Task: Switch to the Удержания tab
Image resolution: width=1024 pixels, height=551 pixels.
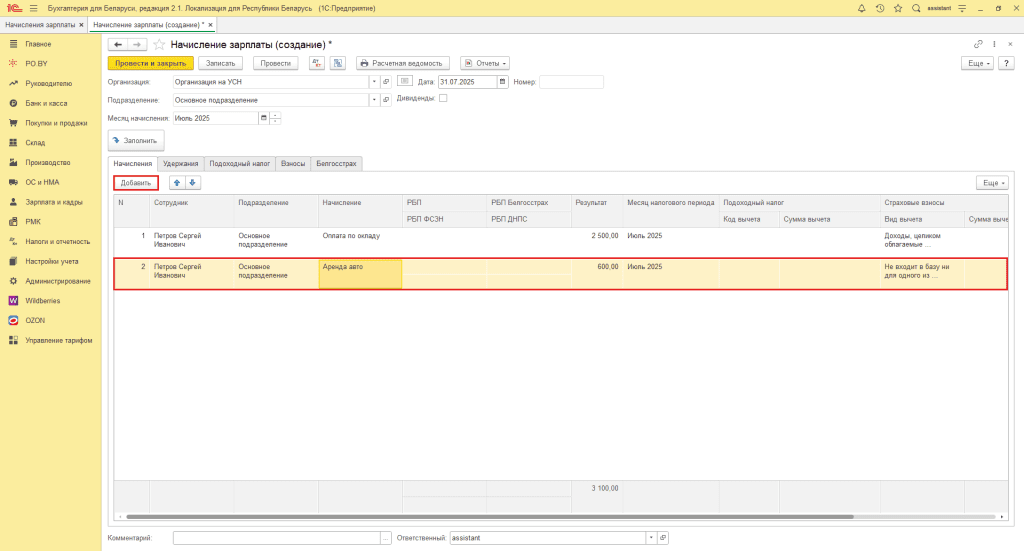Action: coord(180,163)
